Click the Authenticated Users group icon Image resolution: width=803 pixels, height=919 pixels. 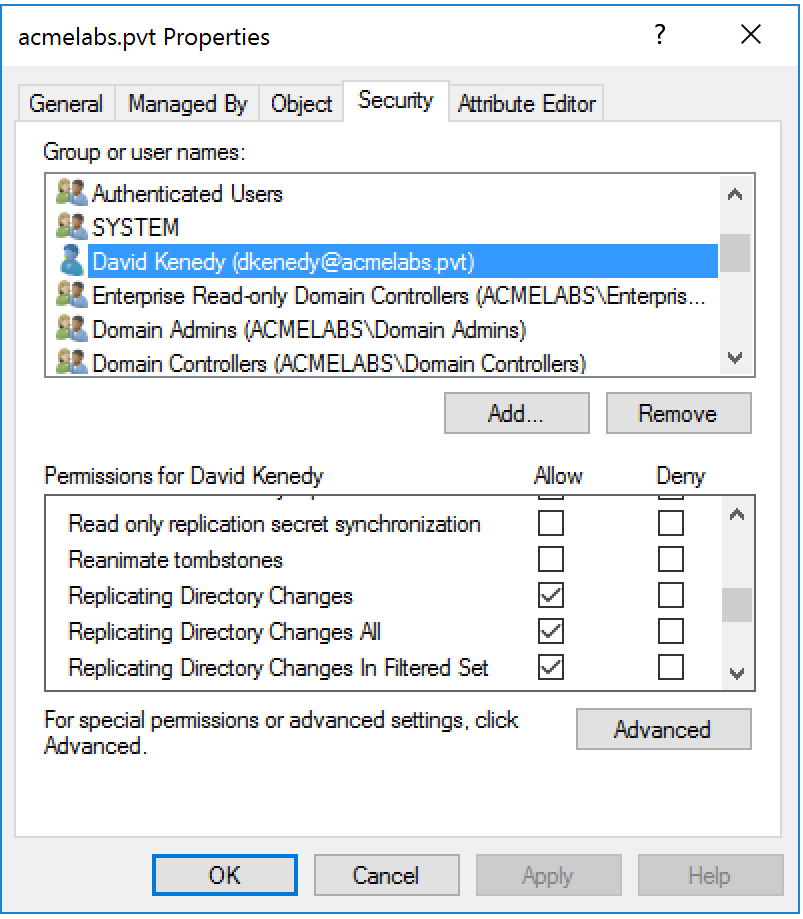[72, 194]
